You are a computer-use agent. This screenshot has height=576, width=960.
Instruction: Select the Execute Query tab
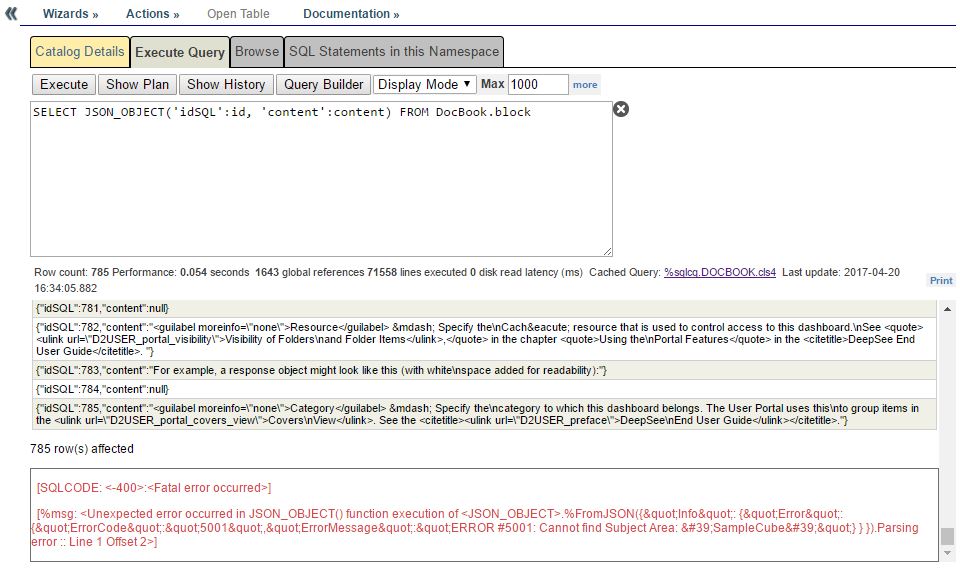click(180, 52)
